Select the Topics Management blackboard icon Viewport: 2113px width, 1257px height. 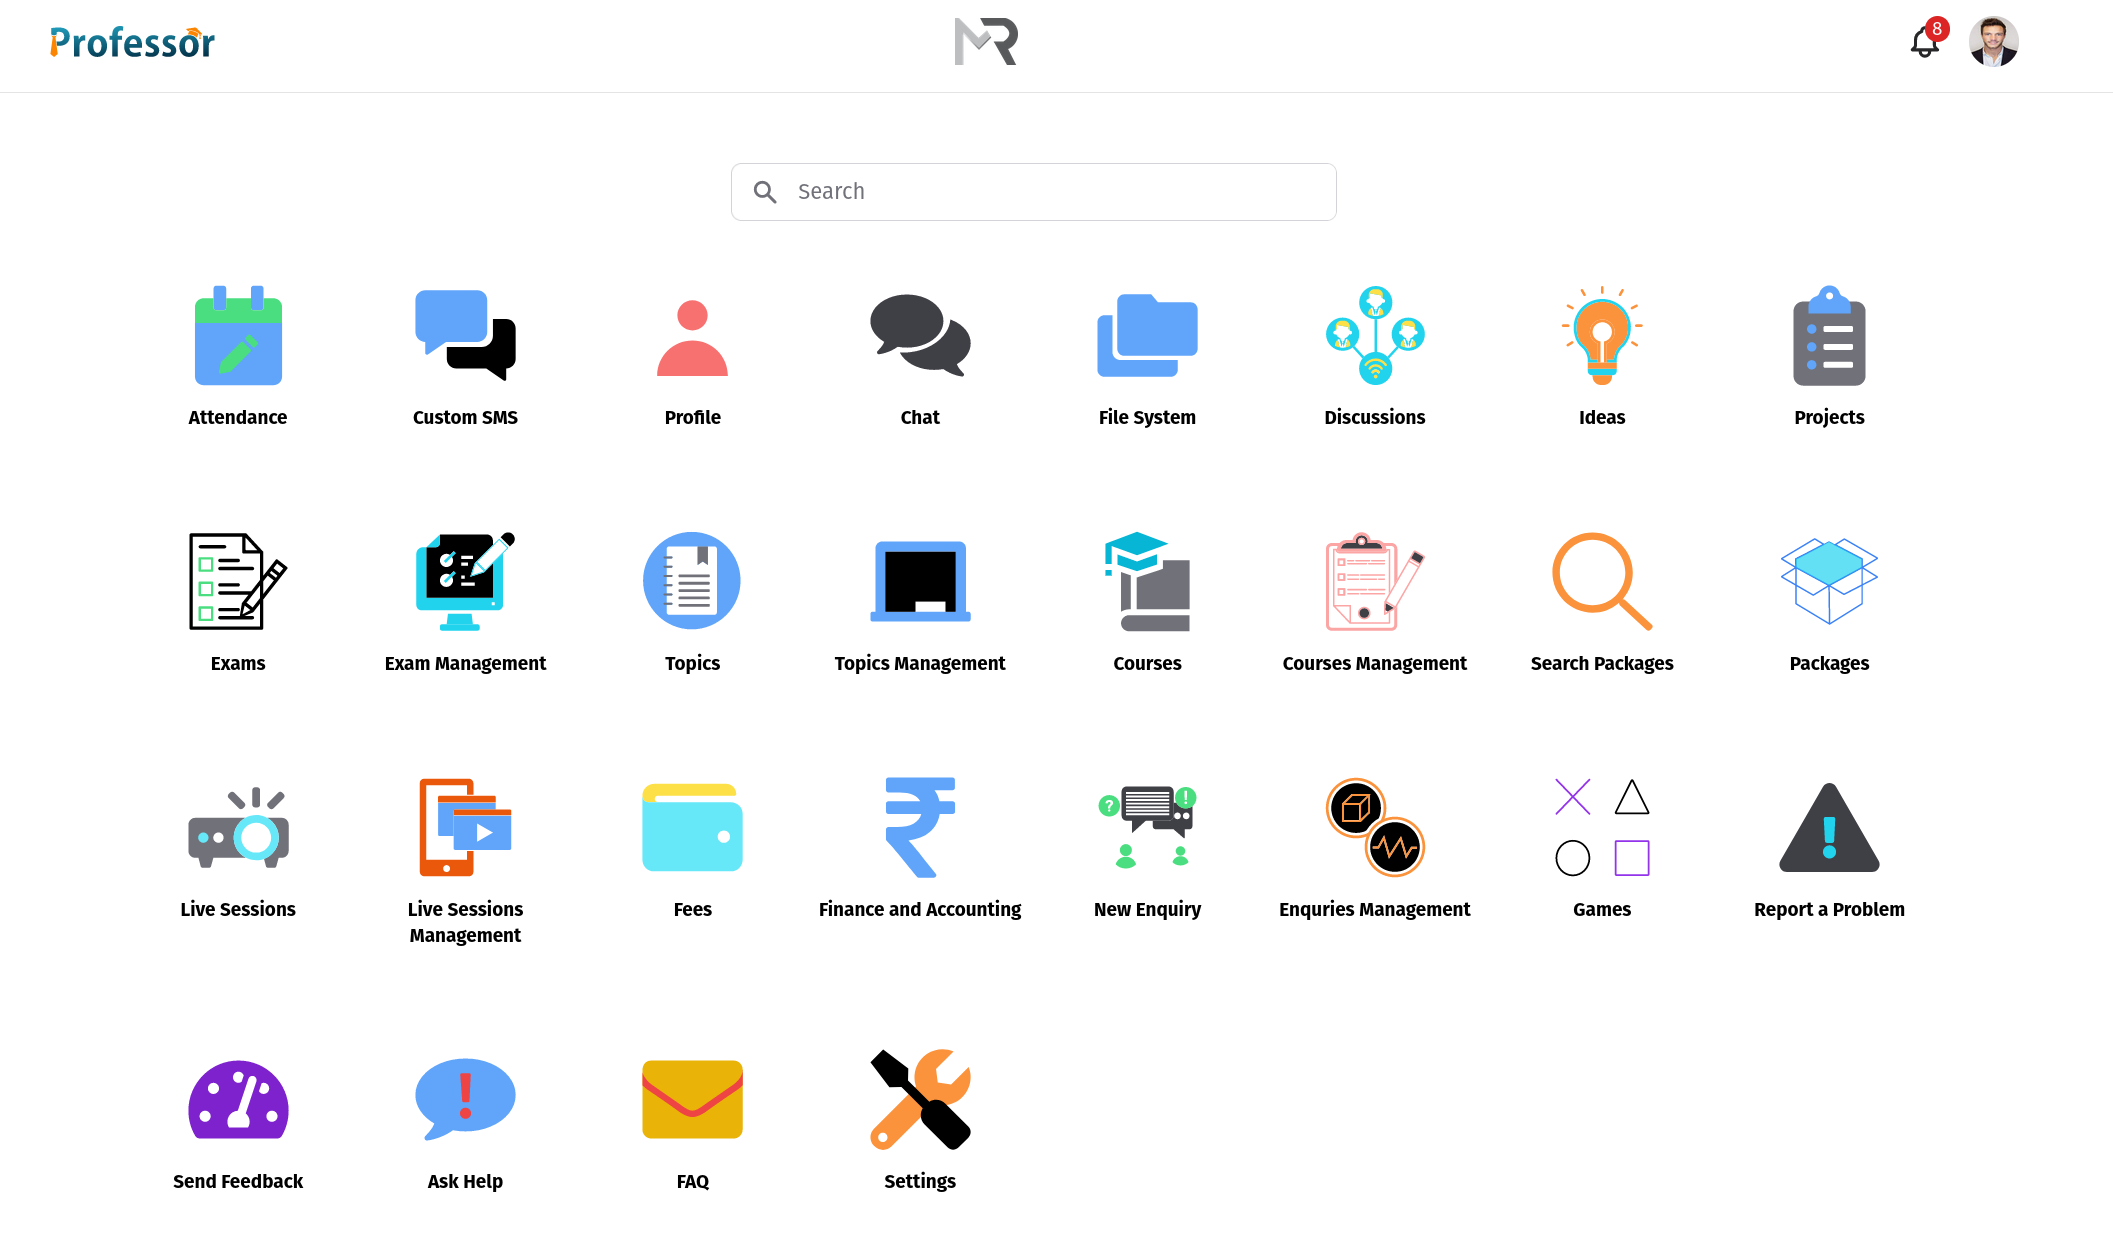tap(920, 581)
